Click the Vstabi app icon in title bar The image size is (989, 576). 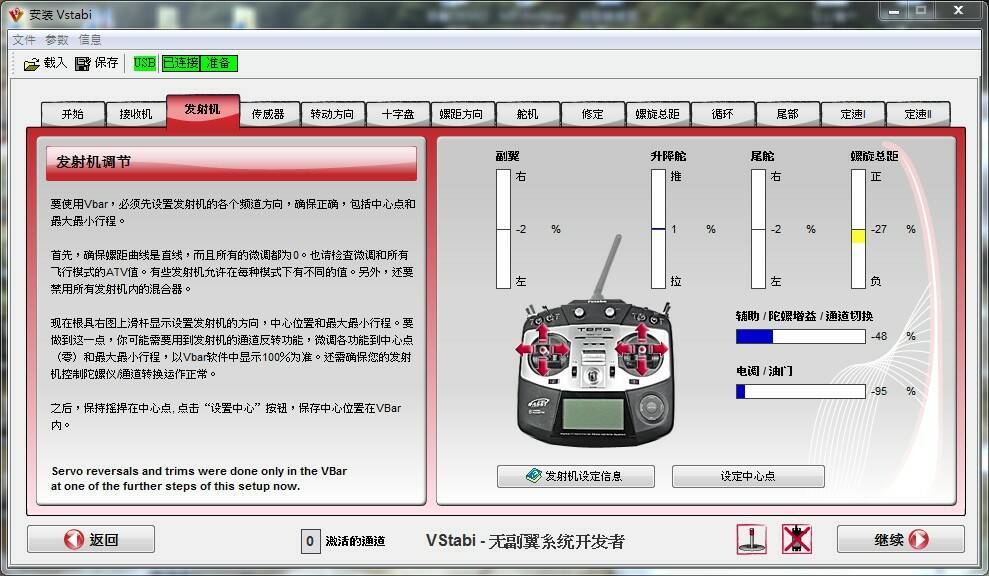[x=16, y=13]
